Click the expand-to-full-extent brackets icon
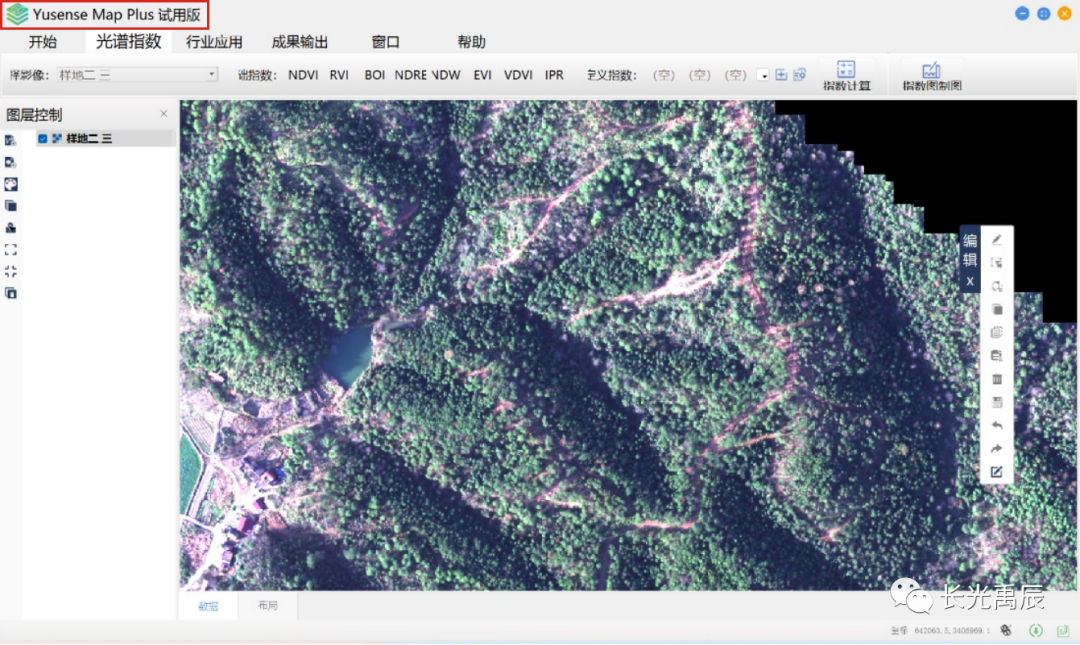Screen dimensions: 1080x645 coord(11,249)
